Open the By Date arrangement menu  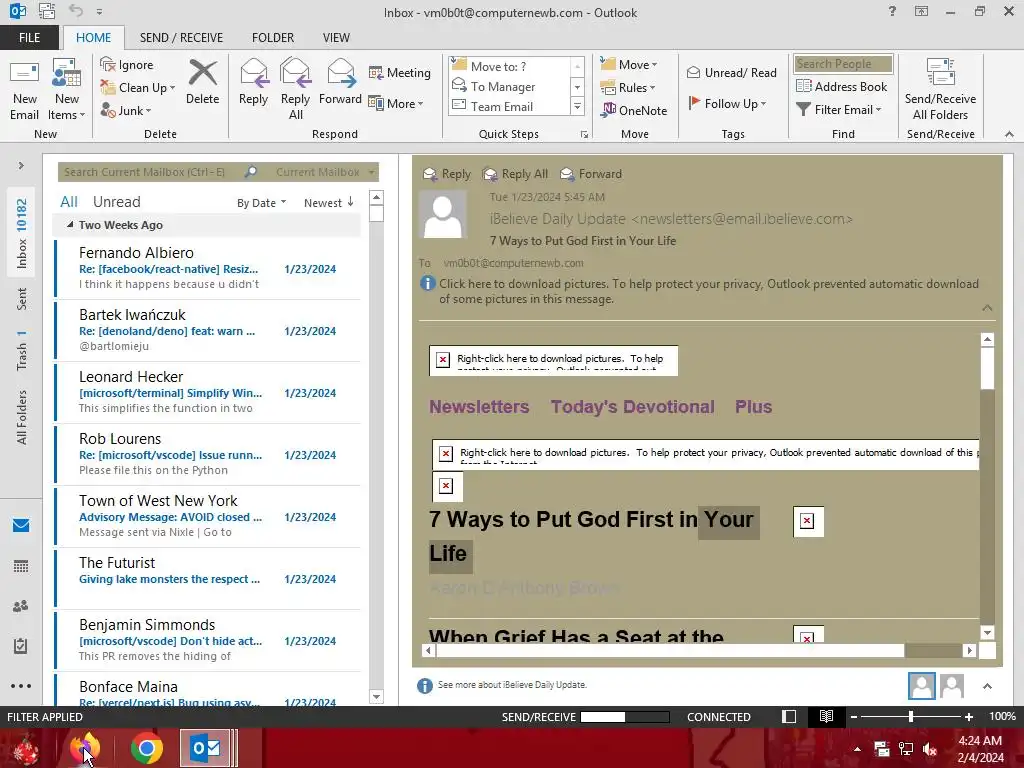(x=261, y=203)
